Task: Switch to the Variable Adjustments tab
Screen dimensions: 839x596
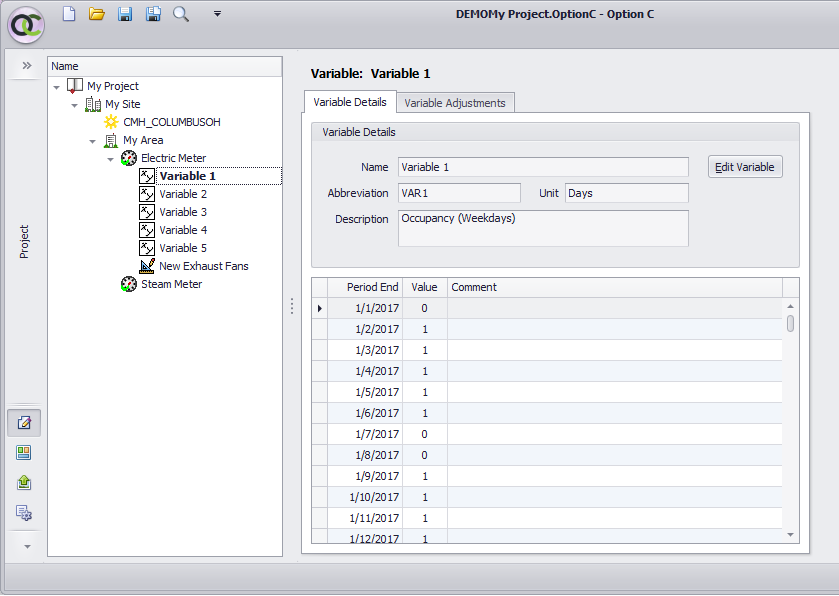Action: 455,103
